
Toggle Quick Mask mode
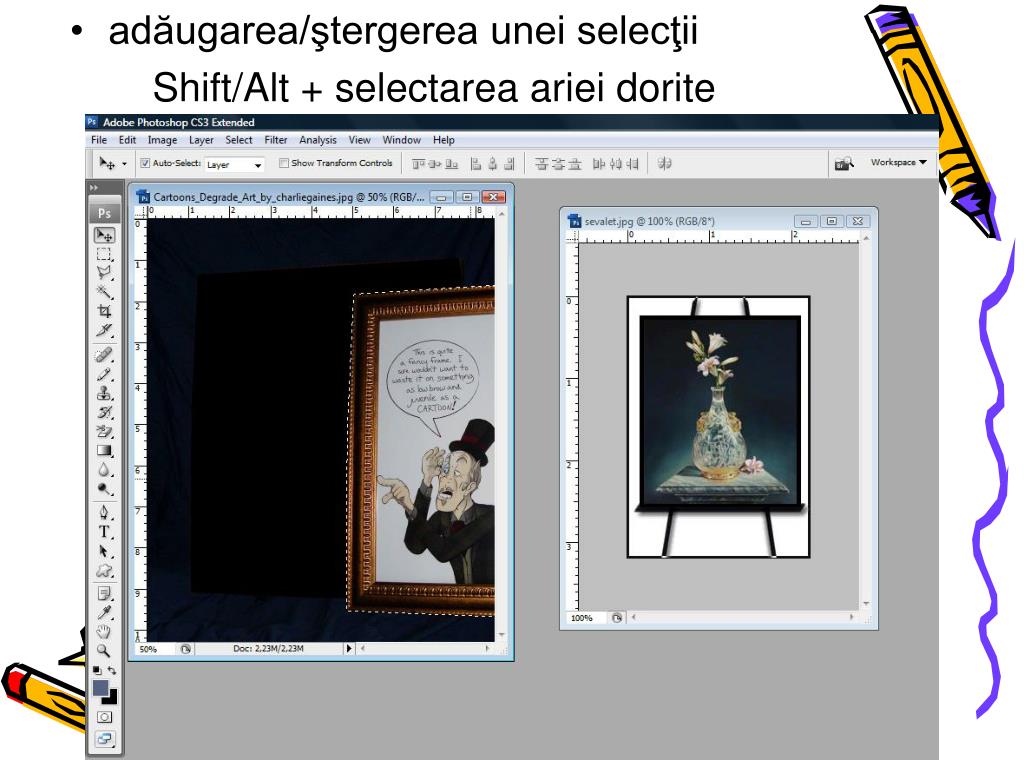[104, 717]
